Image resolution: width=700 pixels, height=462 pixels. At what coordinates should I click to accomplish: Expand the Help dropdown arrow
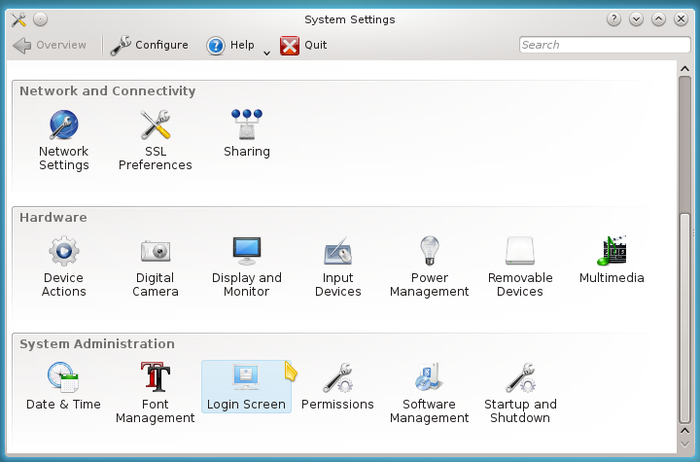[267, 53]
